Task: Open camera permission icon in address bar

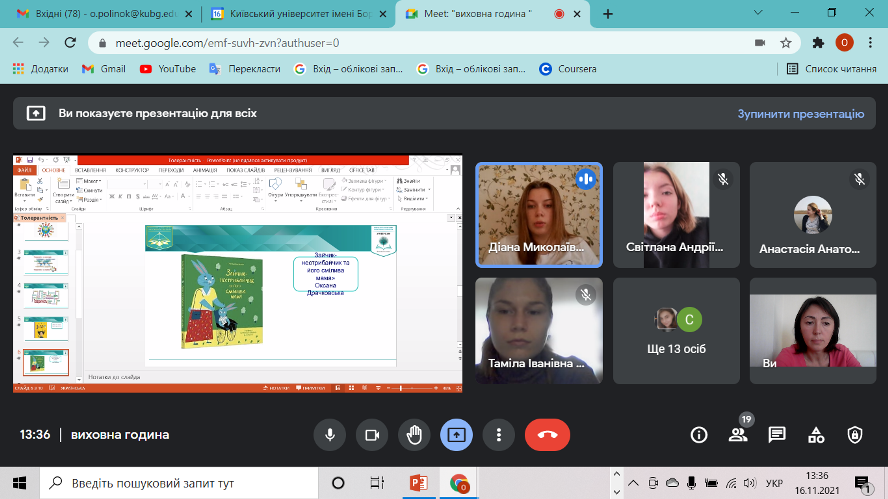Action: tap(760, 43)
